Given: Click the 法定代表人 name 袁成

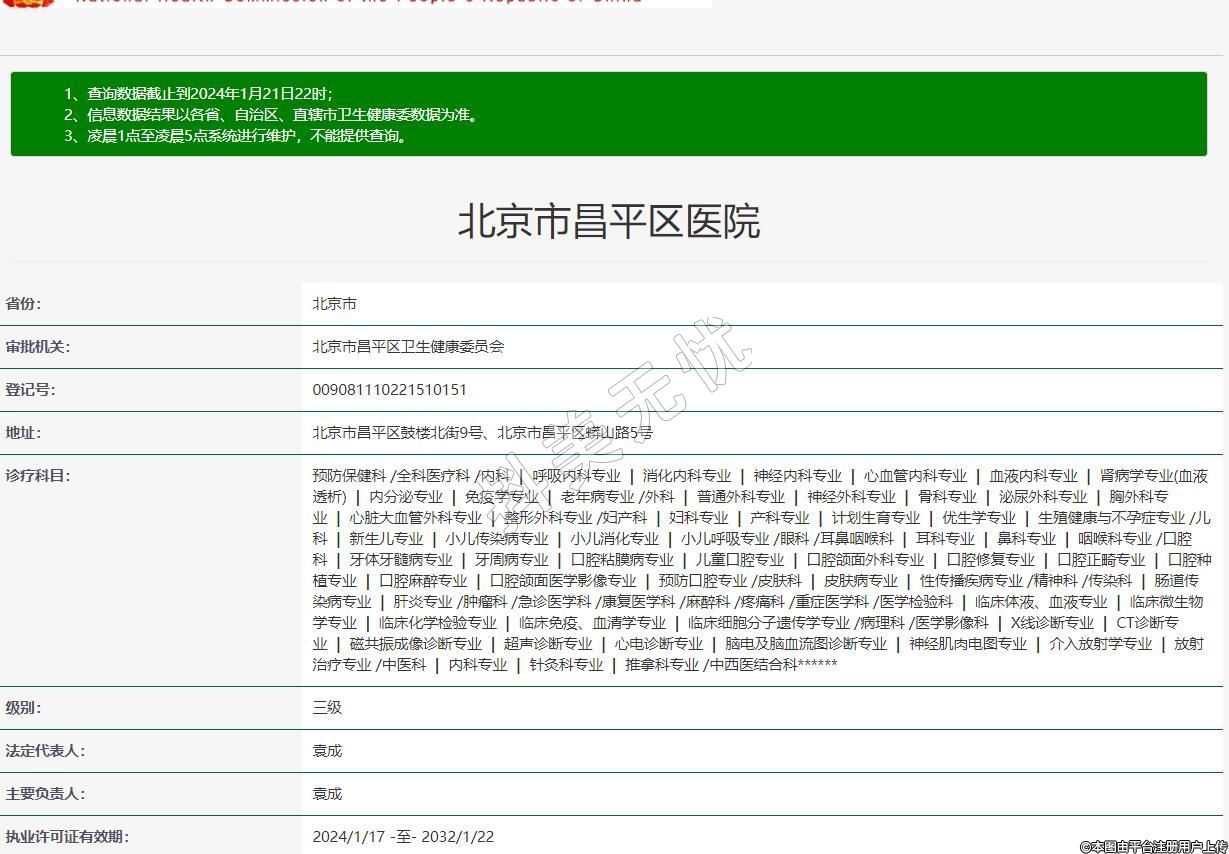Looking at the screenshot, I should coord(327,751).
